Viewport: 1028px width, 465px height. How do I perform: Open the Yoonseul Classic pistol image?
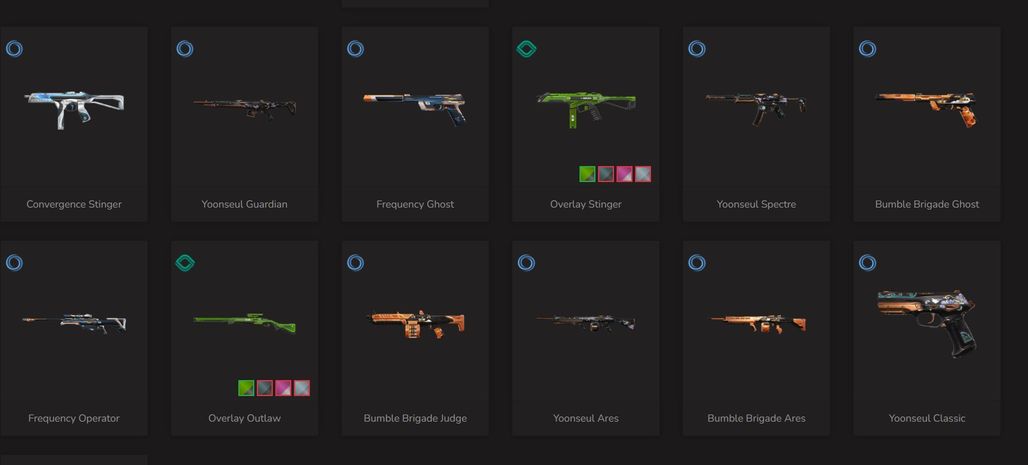coord(927,323)
